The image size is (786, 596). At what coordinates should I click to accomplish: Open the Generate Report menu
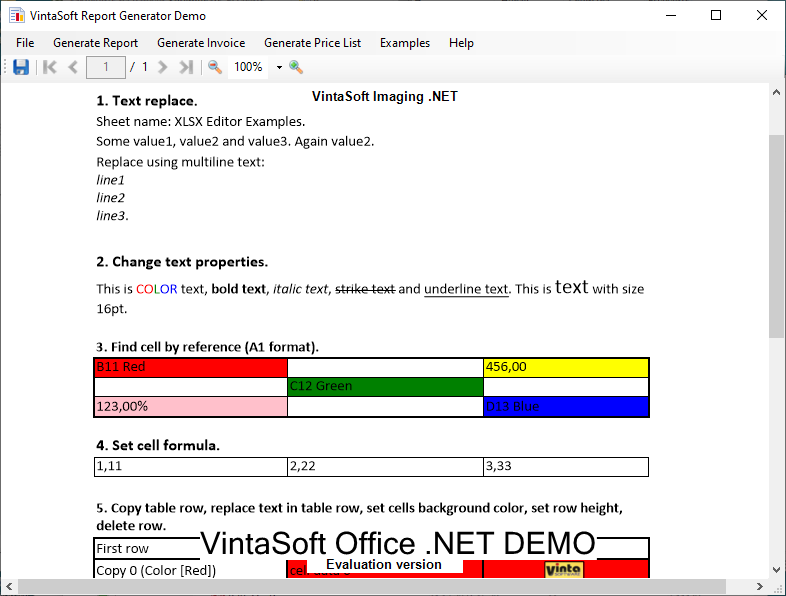(96, 43)
